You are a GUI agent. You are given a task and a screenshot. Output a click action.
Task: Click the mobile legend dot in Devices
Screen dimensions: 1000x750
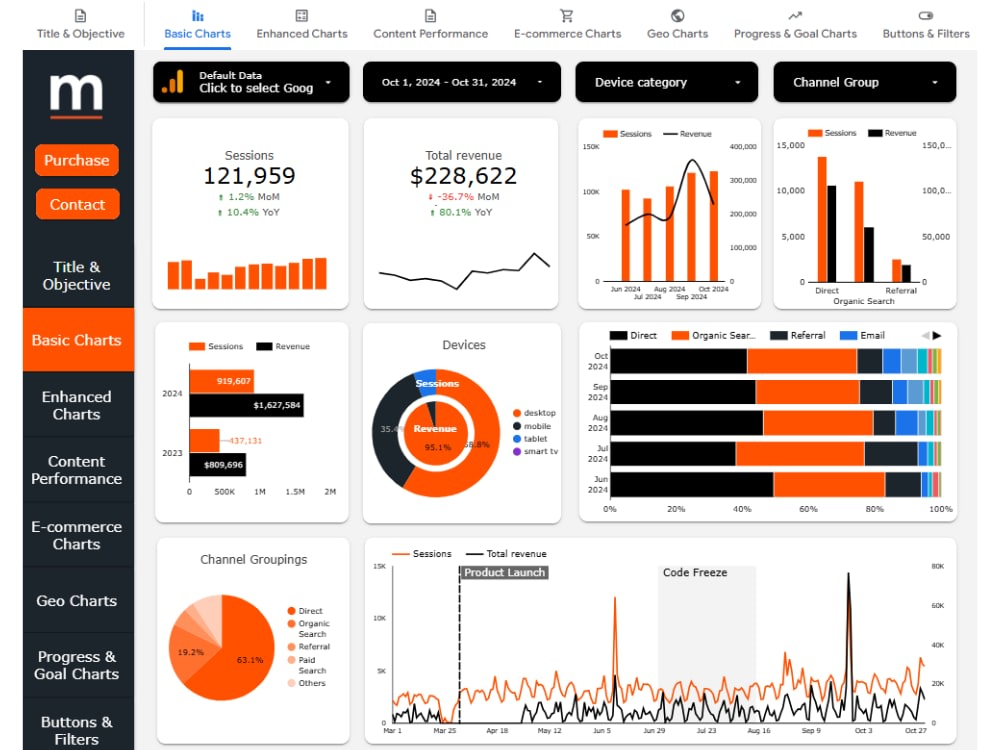(x=517, y=426)
